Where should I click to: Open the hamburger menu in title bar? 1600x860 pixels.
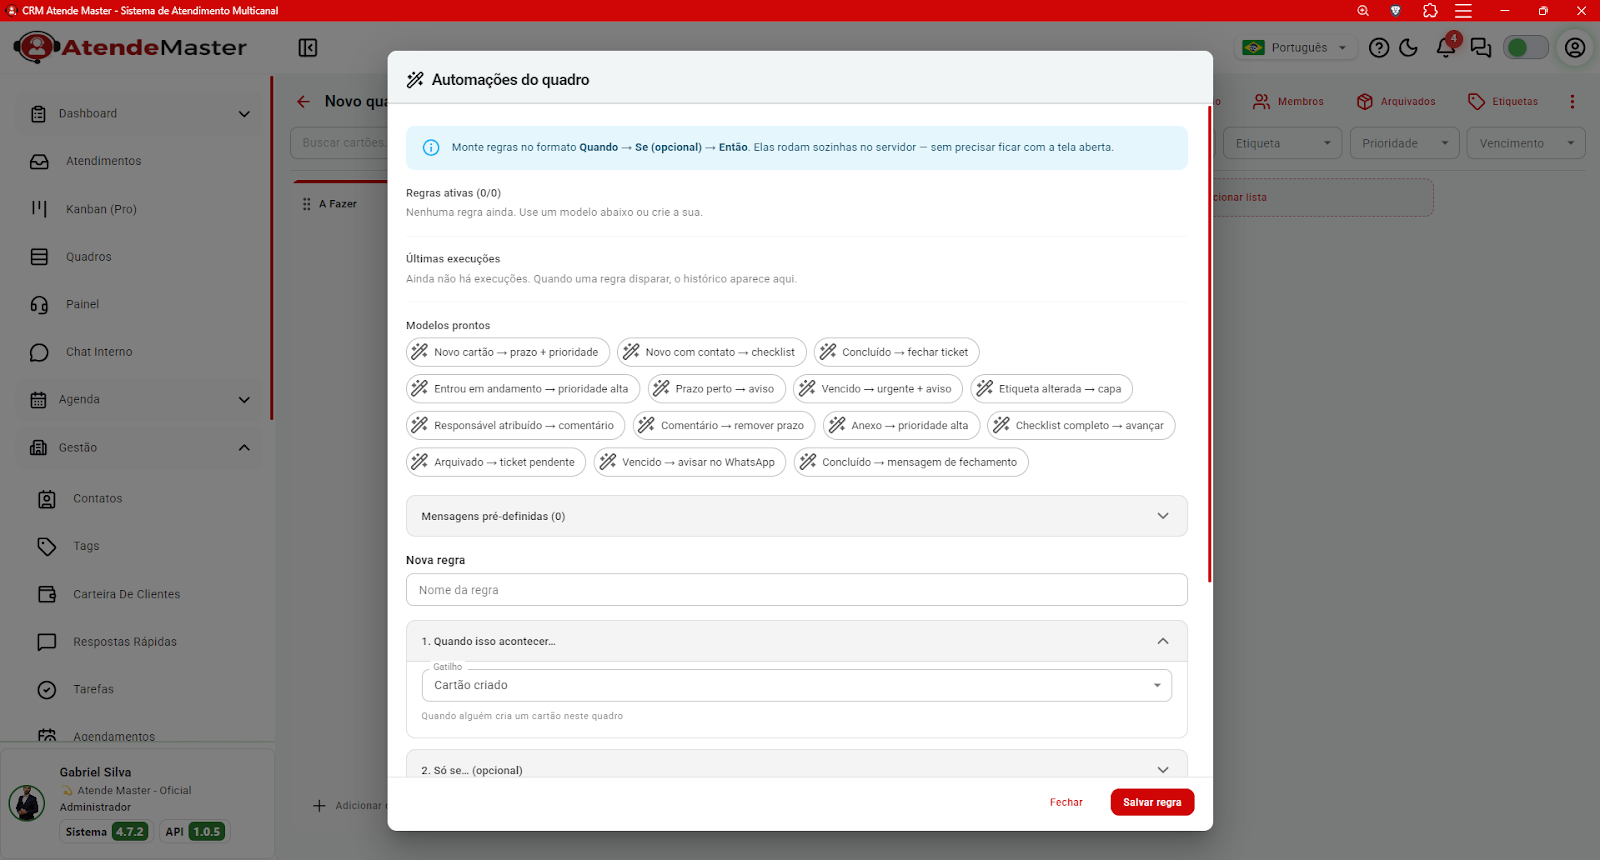point(1463,11)
